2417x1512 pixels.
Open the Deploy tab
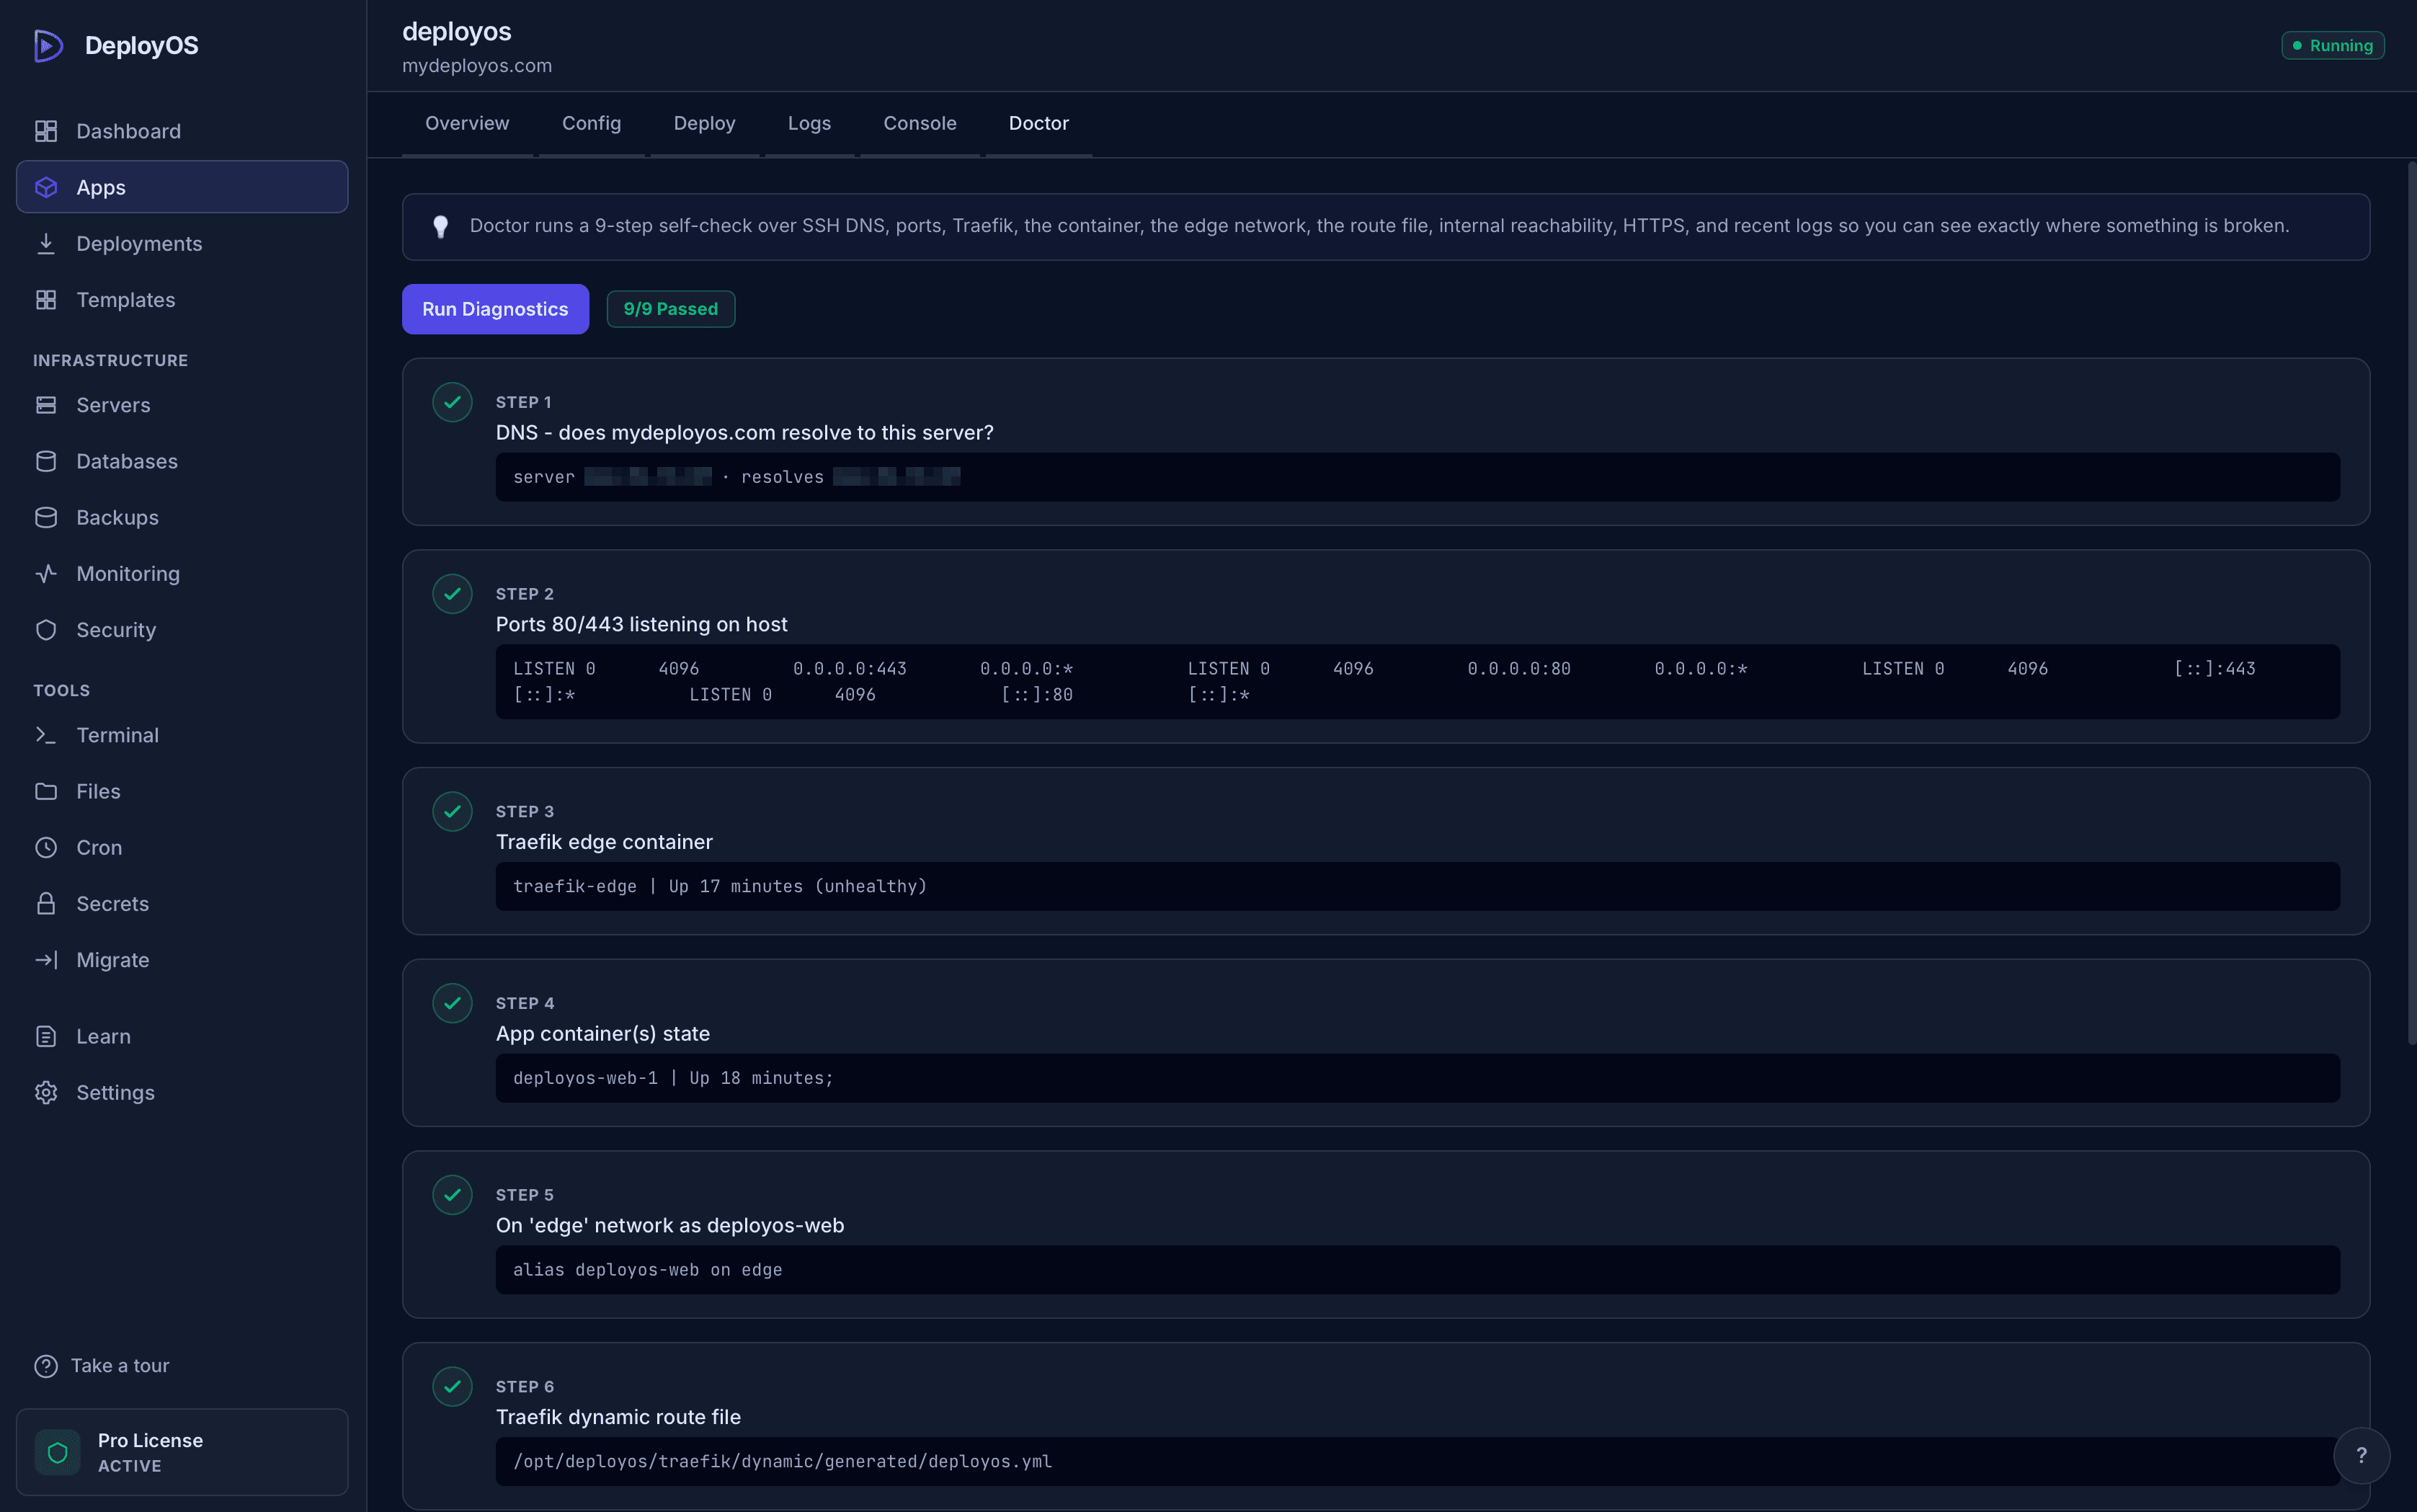[704, 123]
